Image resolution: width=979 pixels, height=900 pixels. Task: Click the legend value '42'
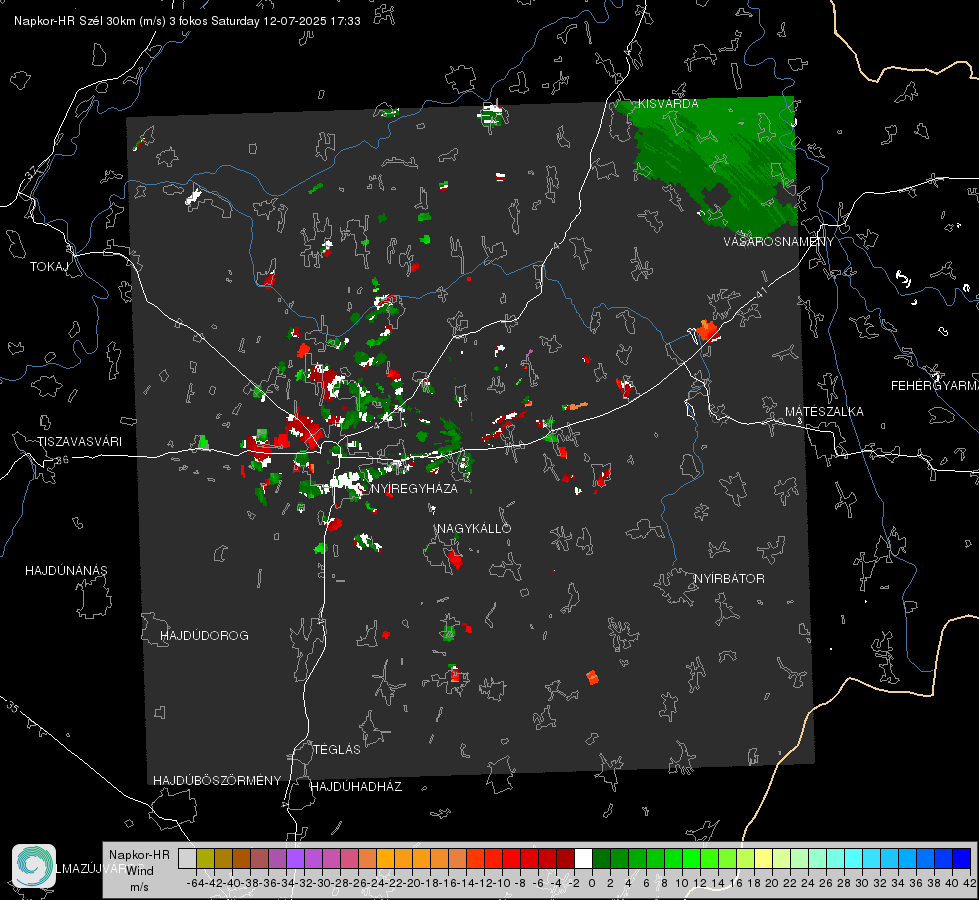coord(970,883)
